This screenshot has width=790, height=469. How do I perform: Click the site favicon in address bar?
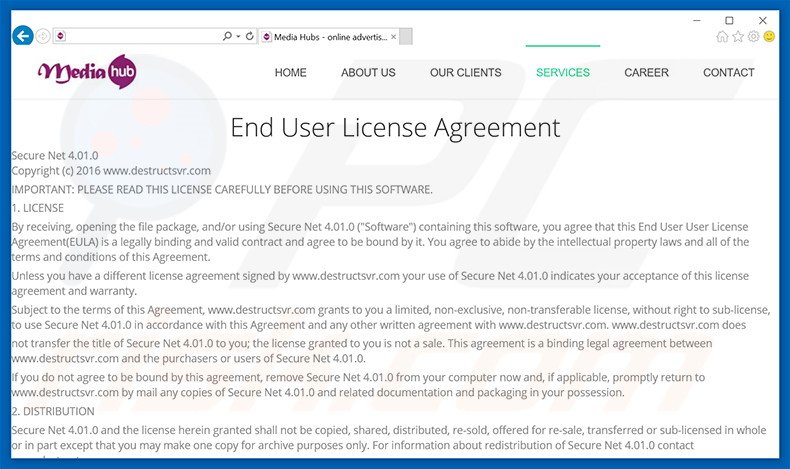coord(60,36)
